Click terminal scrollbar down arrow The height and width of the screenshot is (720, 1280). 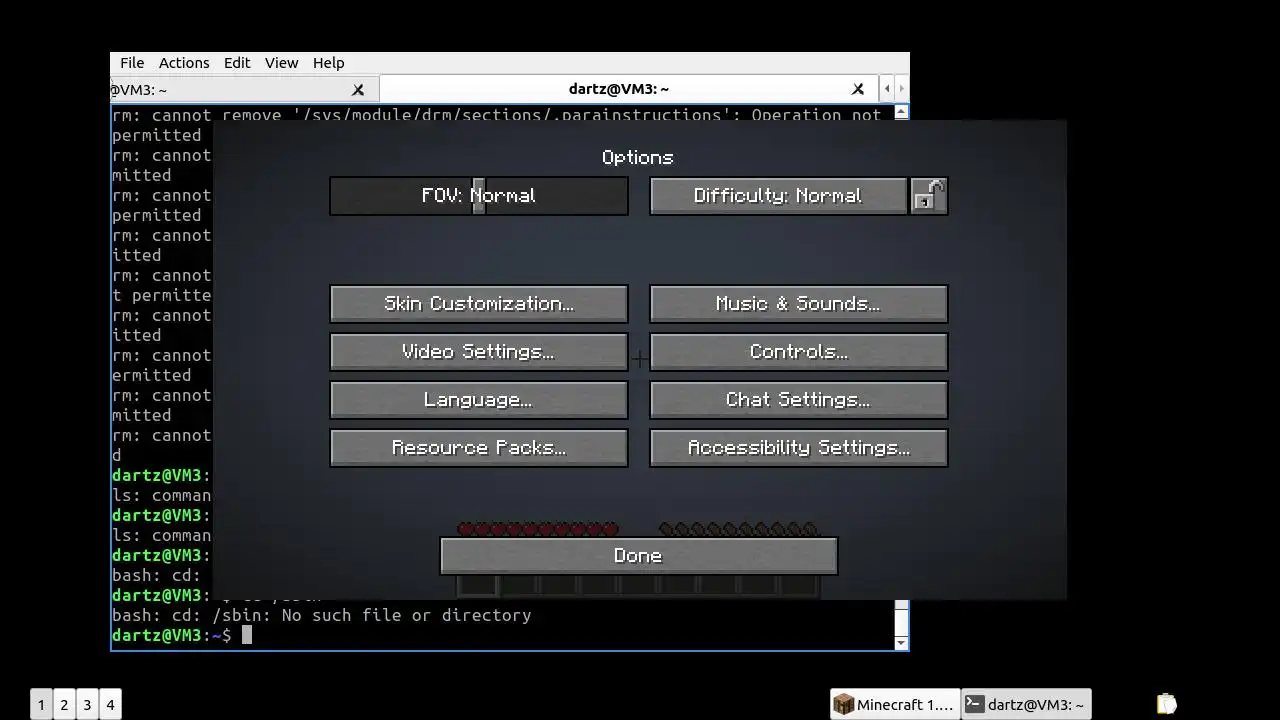click(901, 643)
